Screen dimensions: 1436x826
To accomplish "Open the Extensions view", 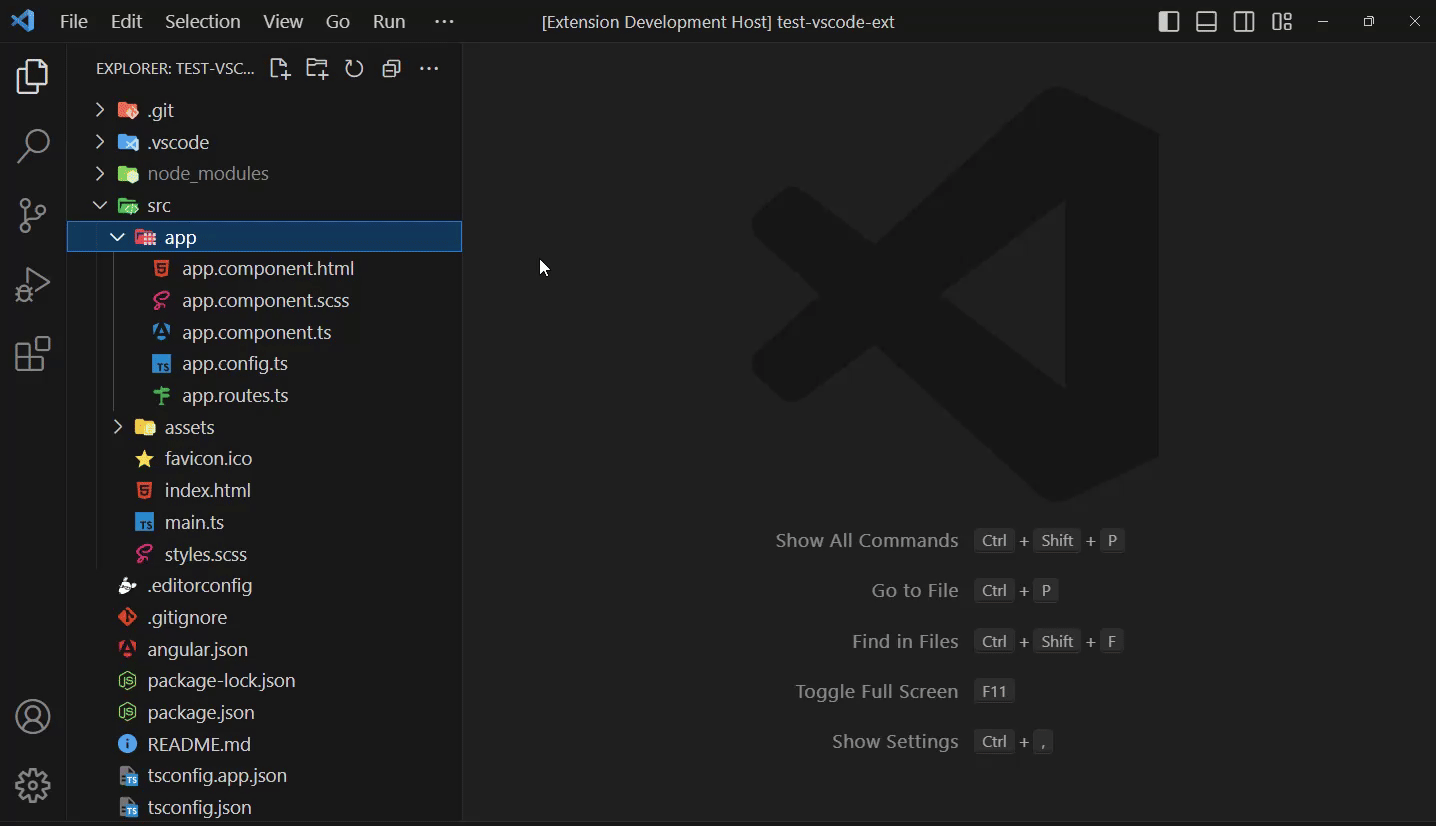I will pyautogui.click(x=33, y=354).
